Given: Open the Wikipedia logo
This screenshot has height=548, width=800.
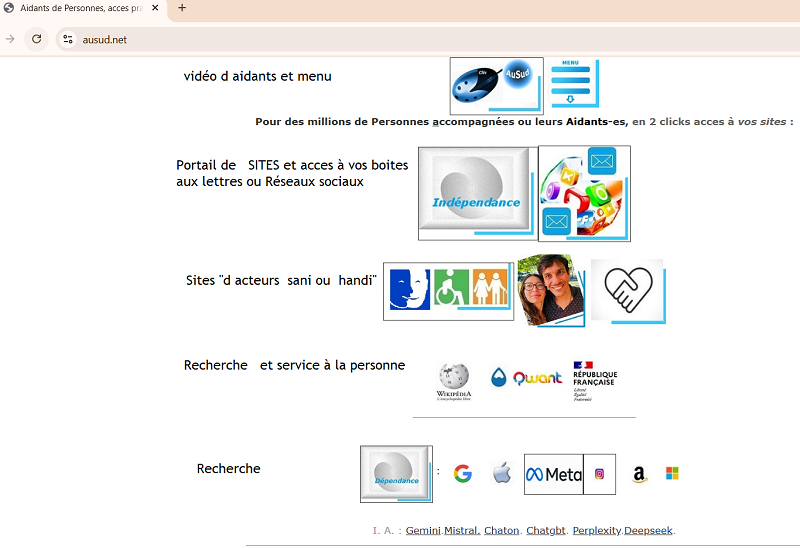Looking at the screenshot, I should (454, 380).
